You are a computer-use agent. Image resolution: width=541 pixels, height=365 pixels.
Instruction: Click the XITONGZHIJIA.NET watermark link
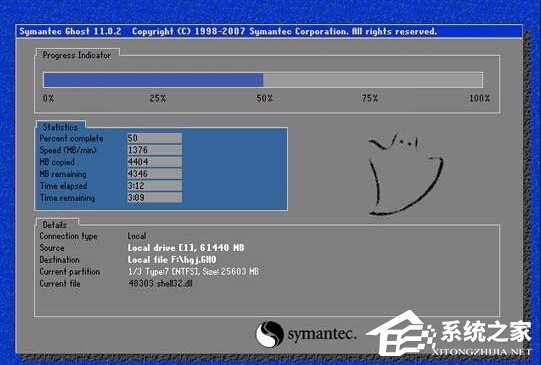(482, 352)
